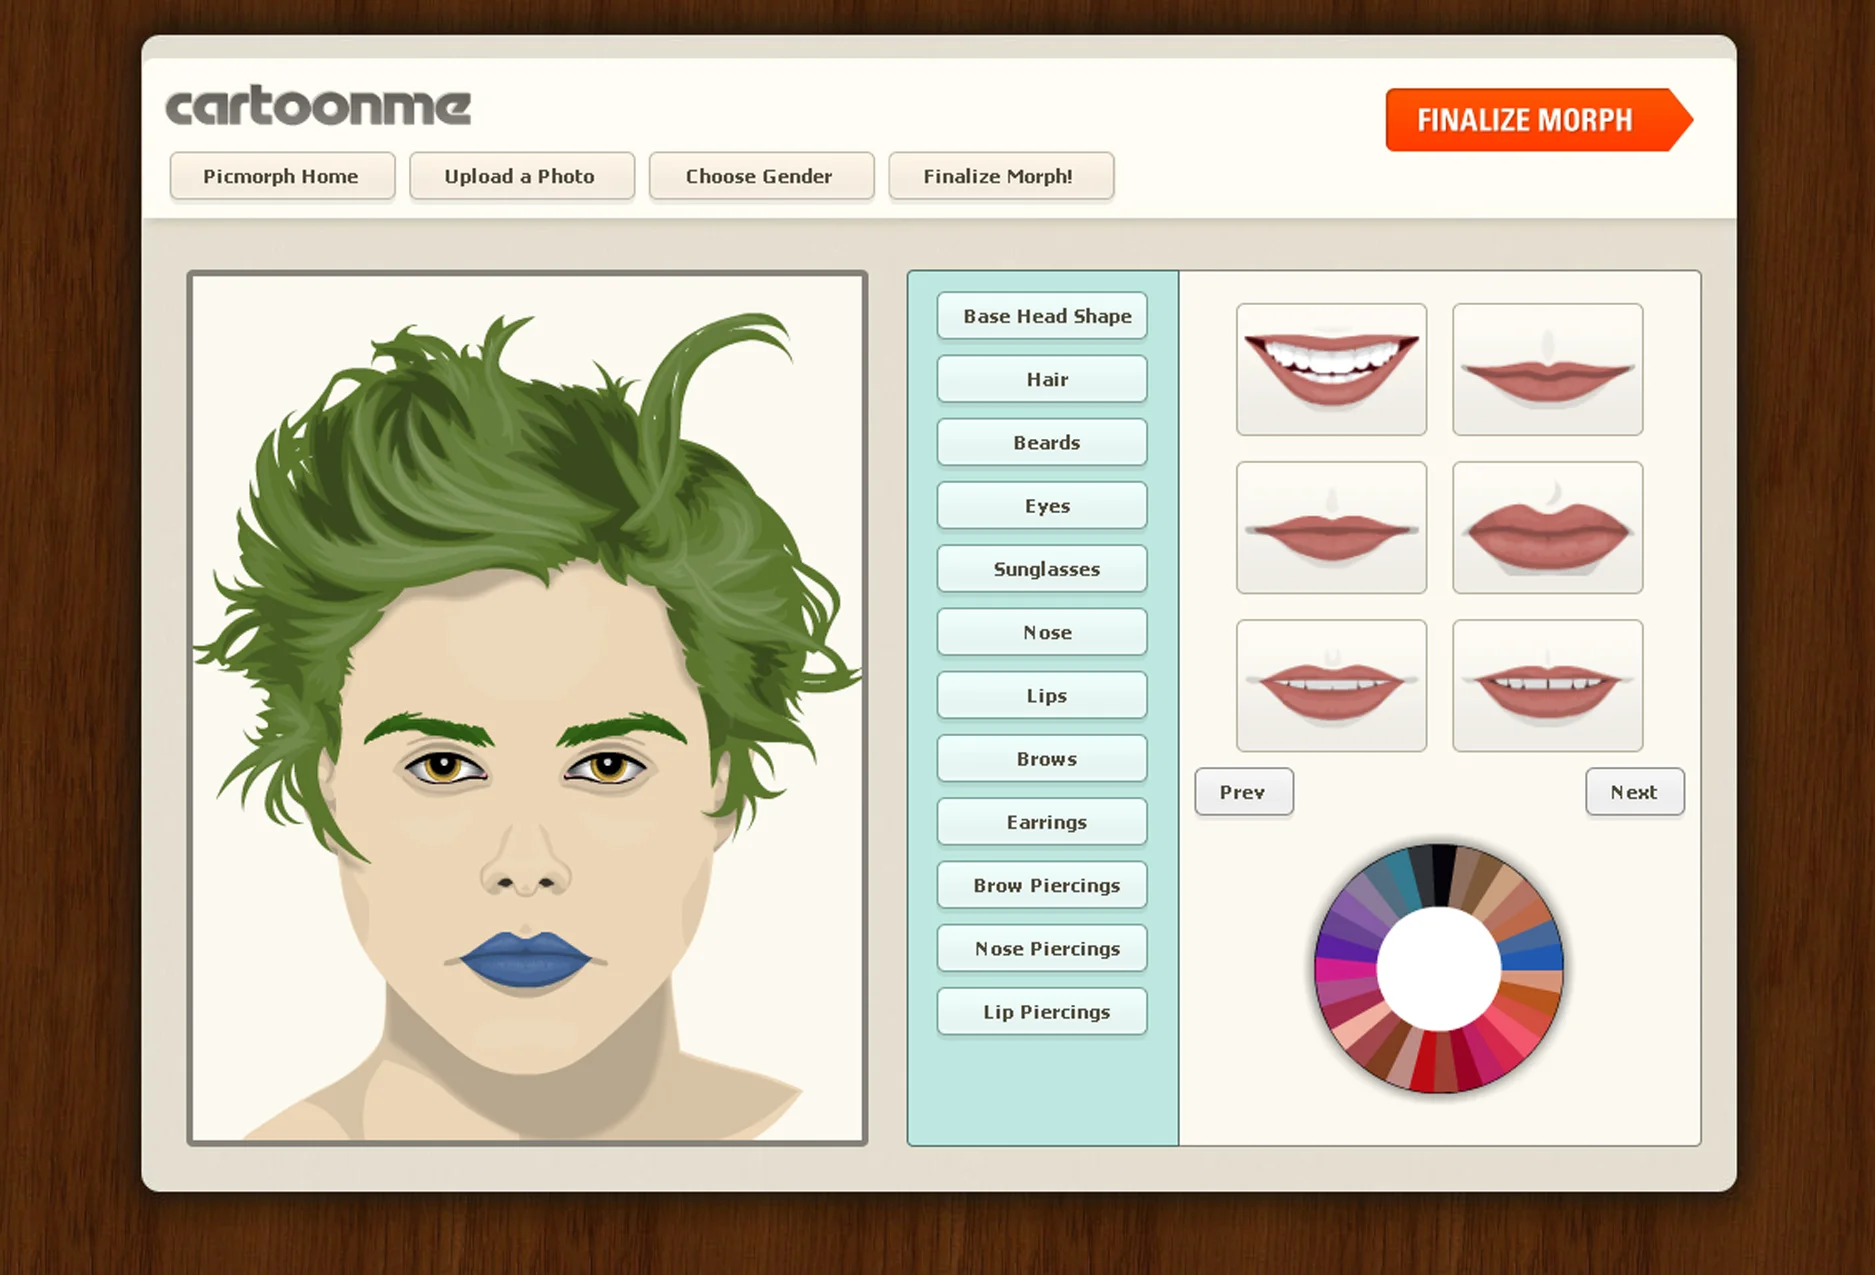The width and height of the screenshot is (1875, 1275).
Task: Show next page of lip styles with Next
Action: coord(1634,791)
